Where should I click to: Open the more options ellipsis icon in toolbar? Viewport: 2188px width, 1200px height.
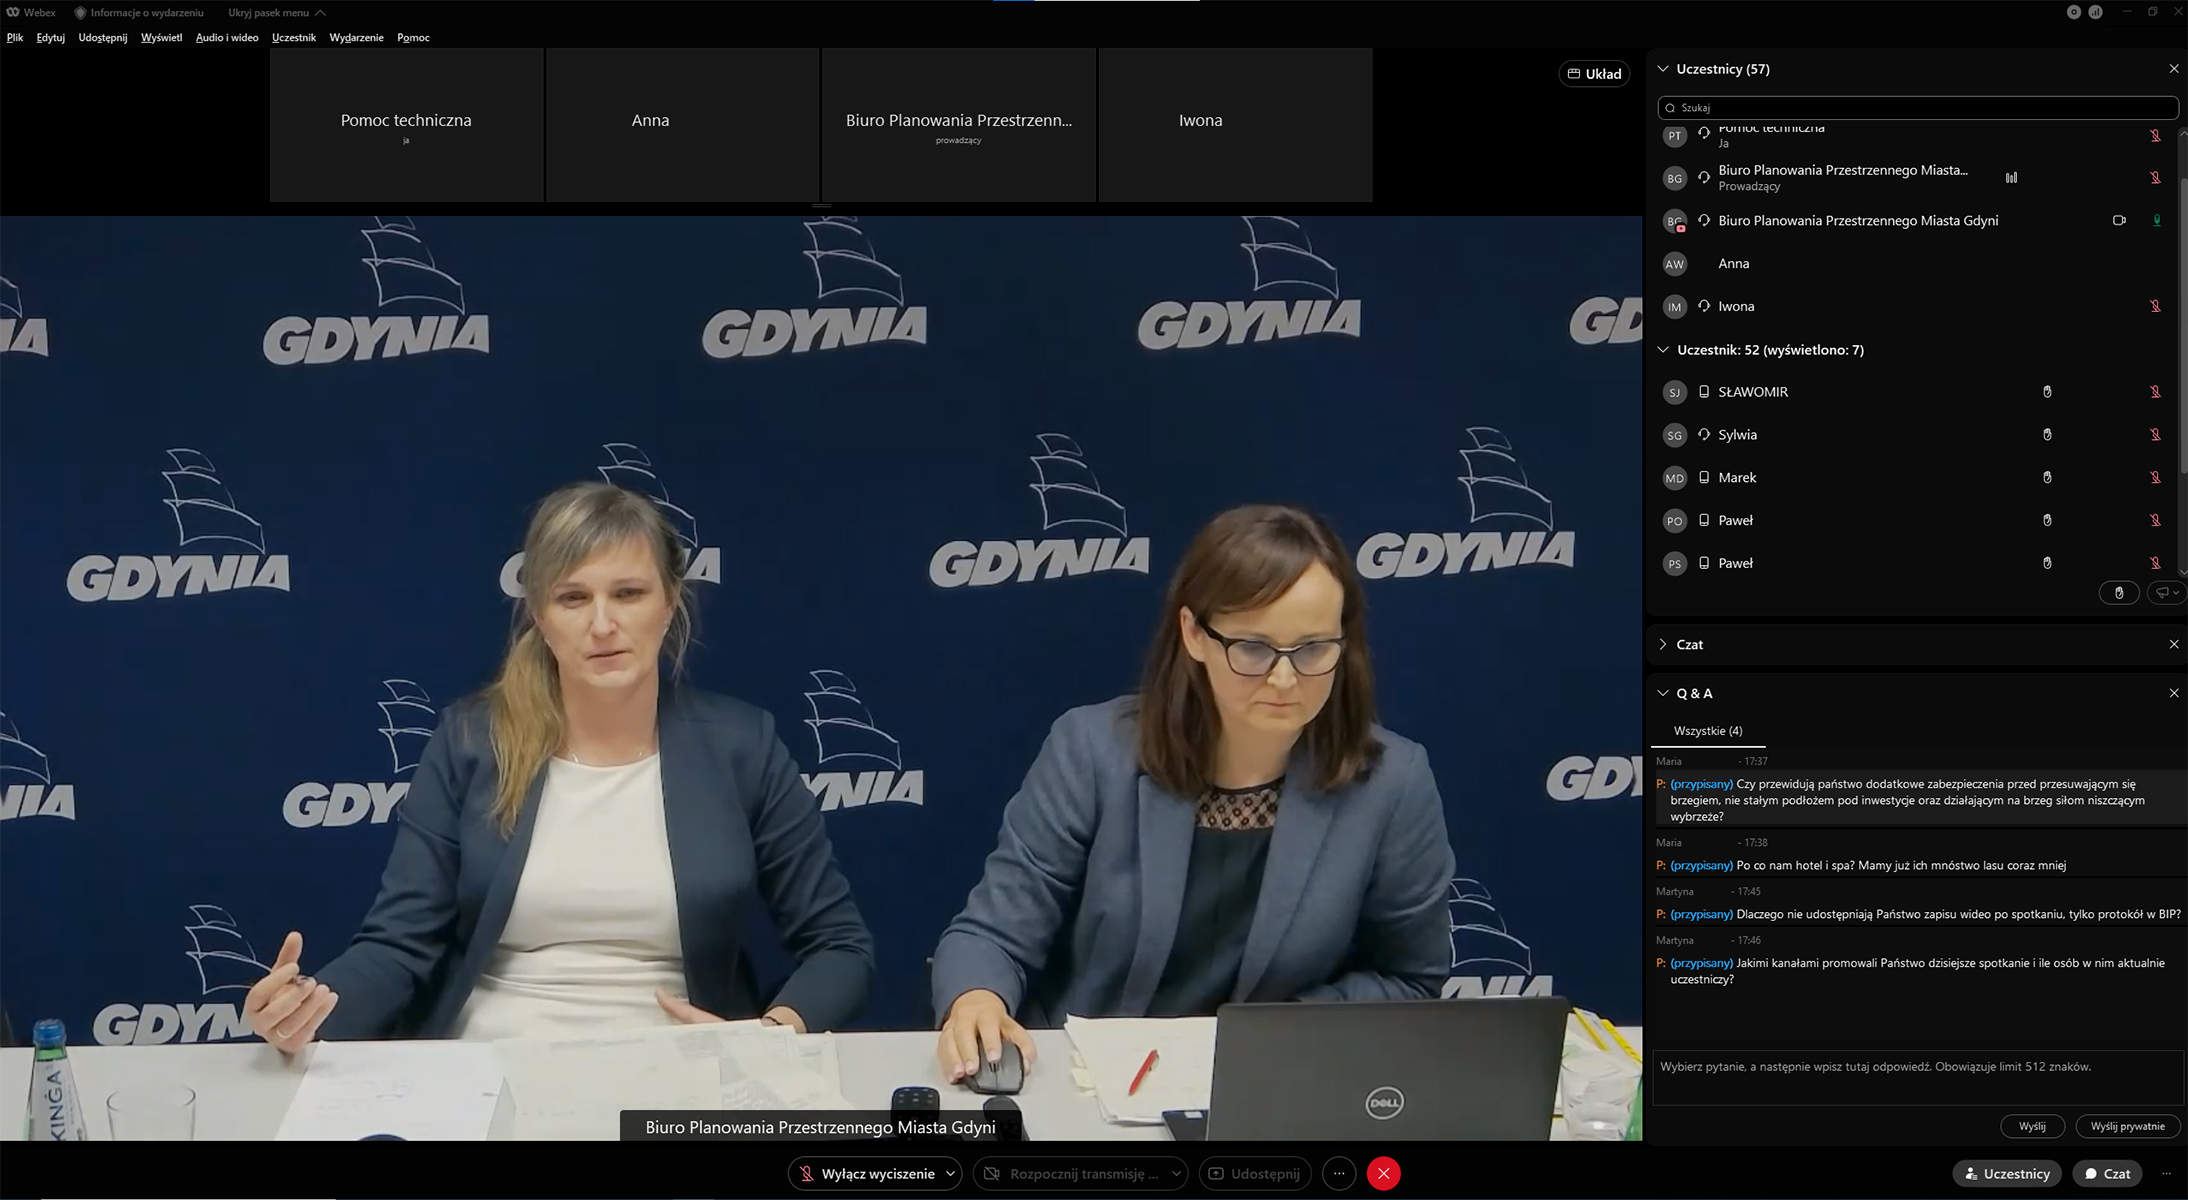[1338, 1173]
